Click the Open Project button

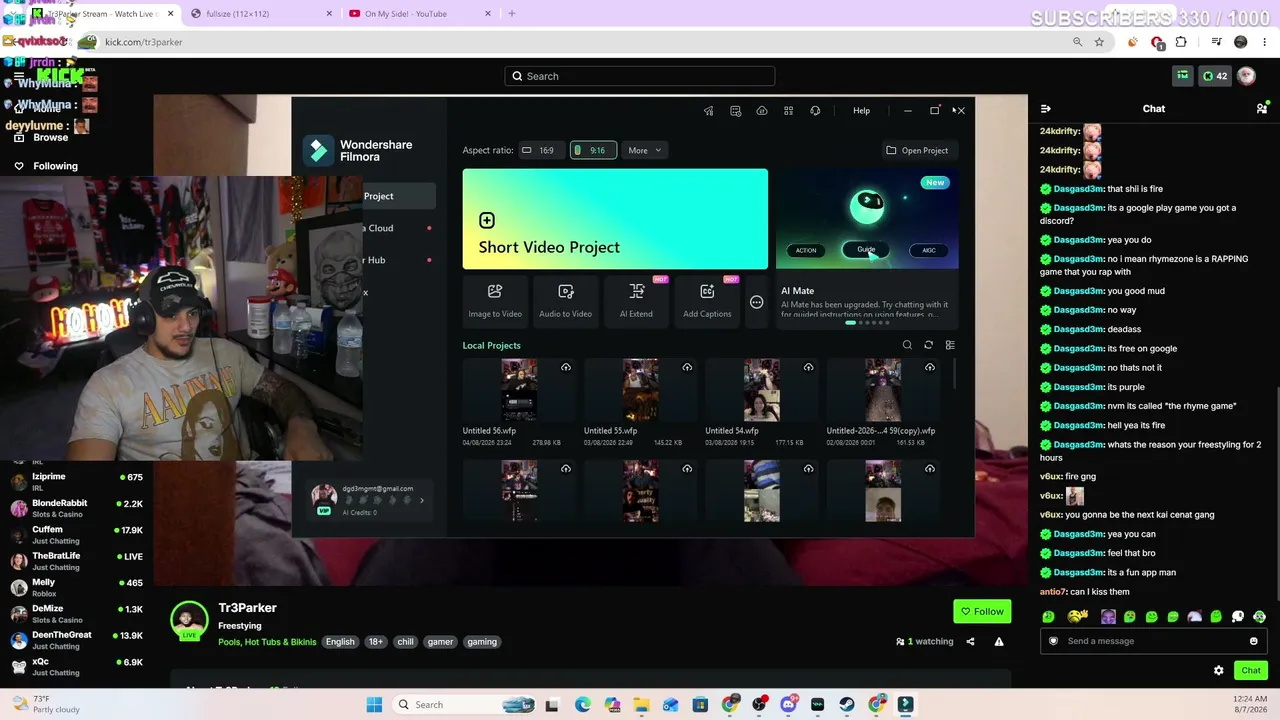tap(917, 150)
